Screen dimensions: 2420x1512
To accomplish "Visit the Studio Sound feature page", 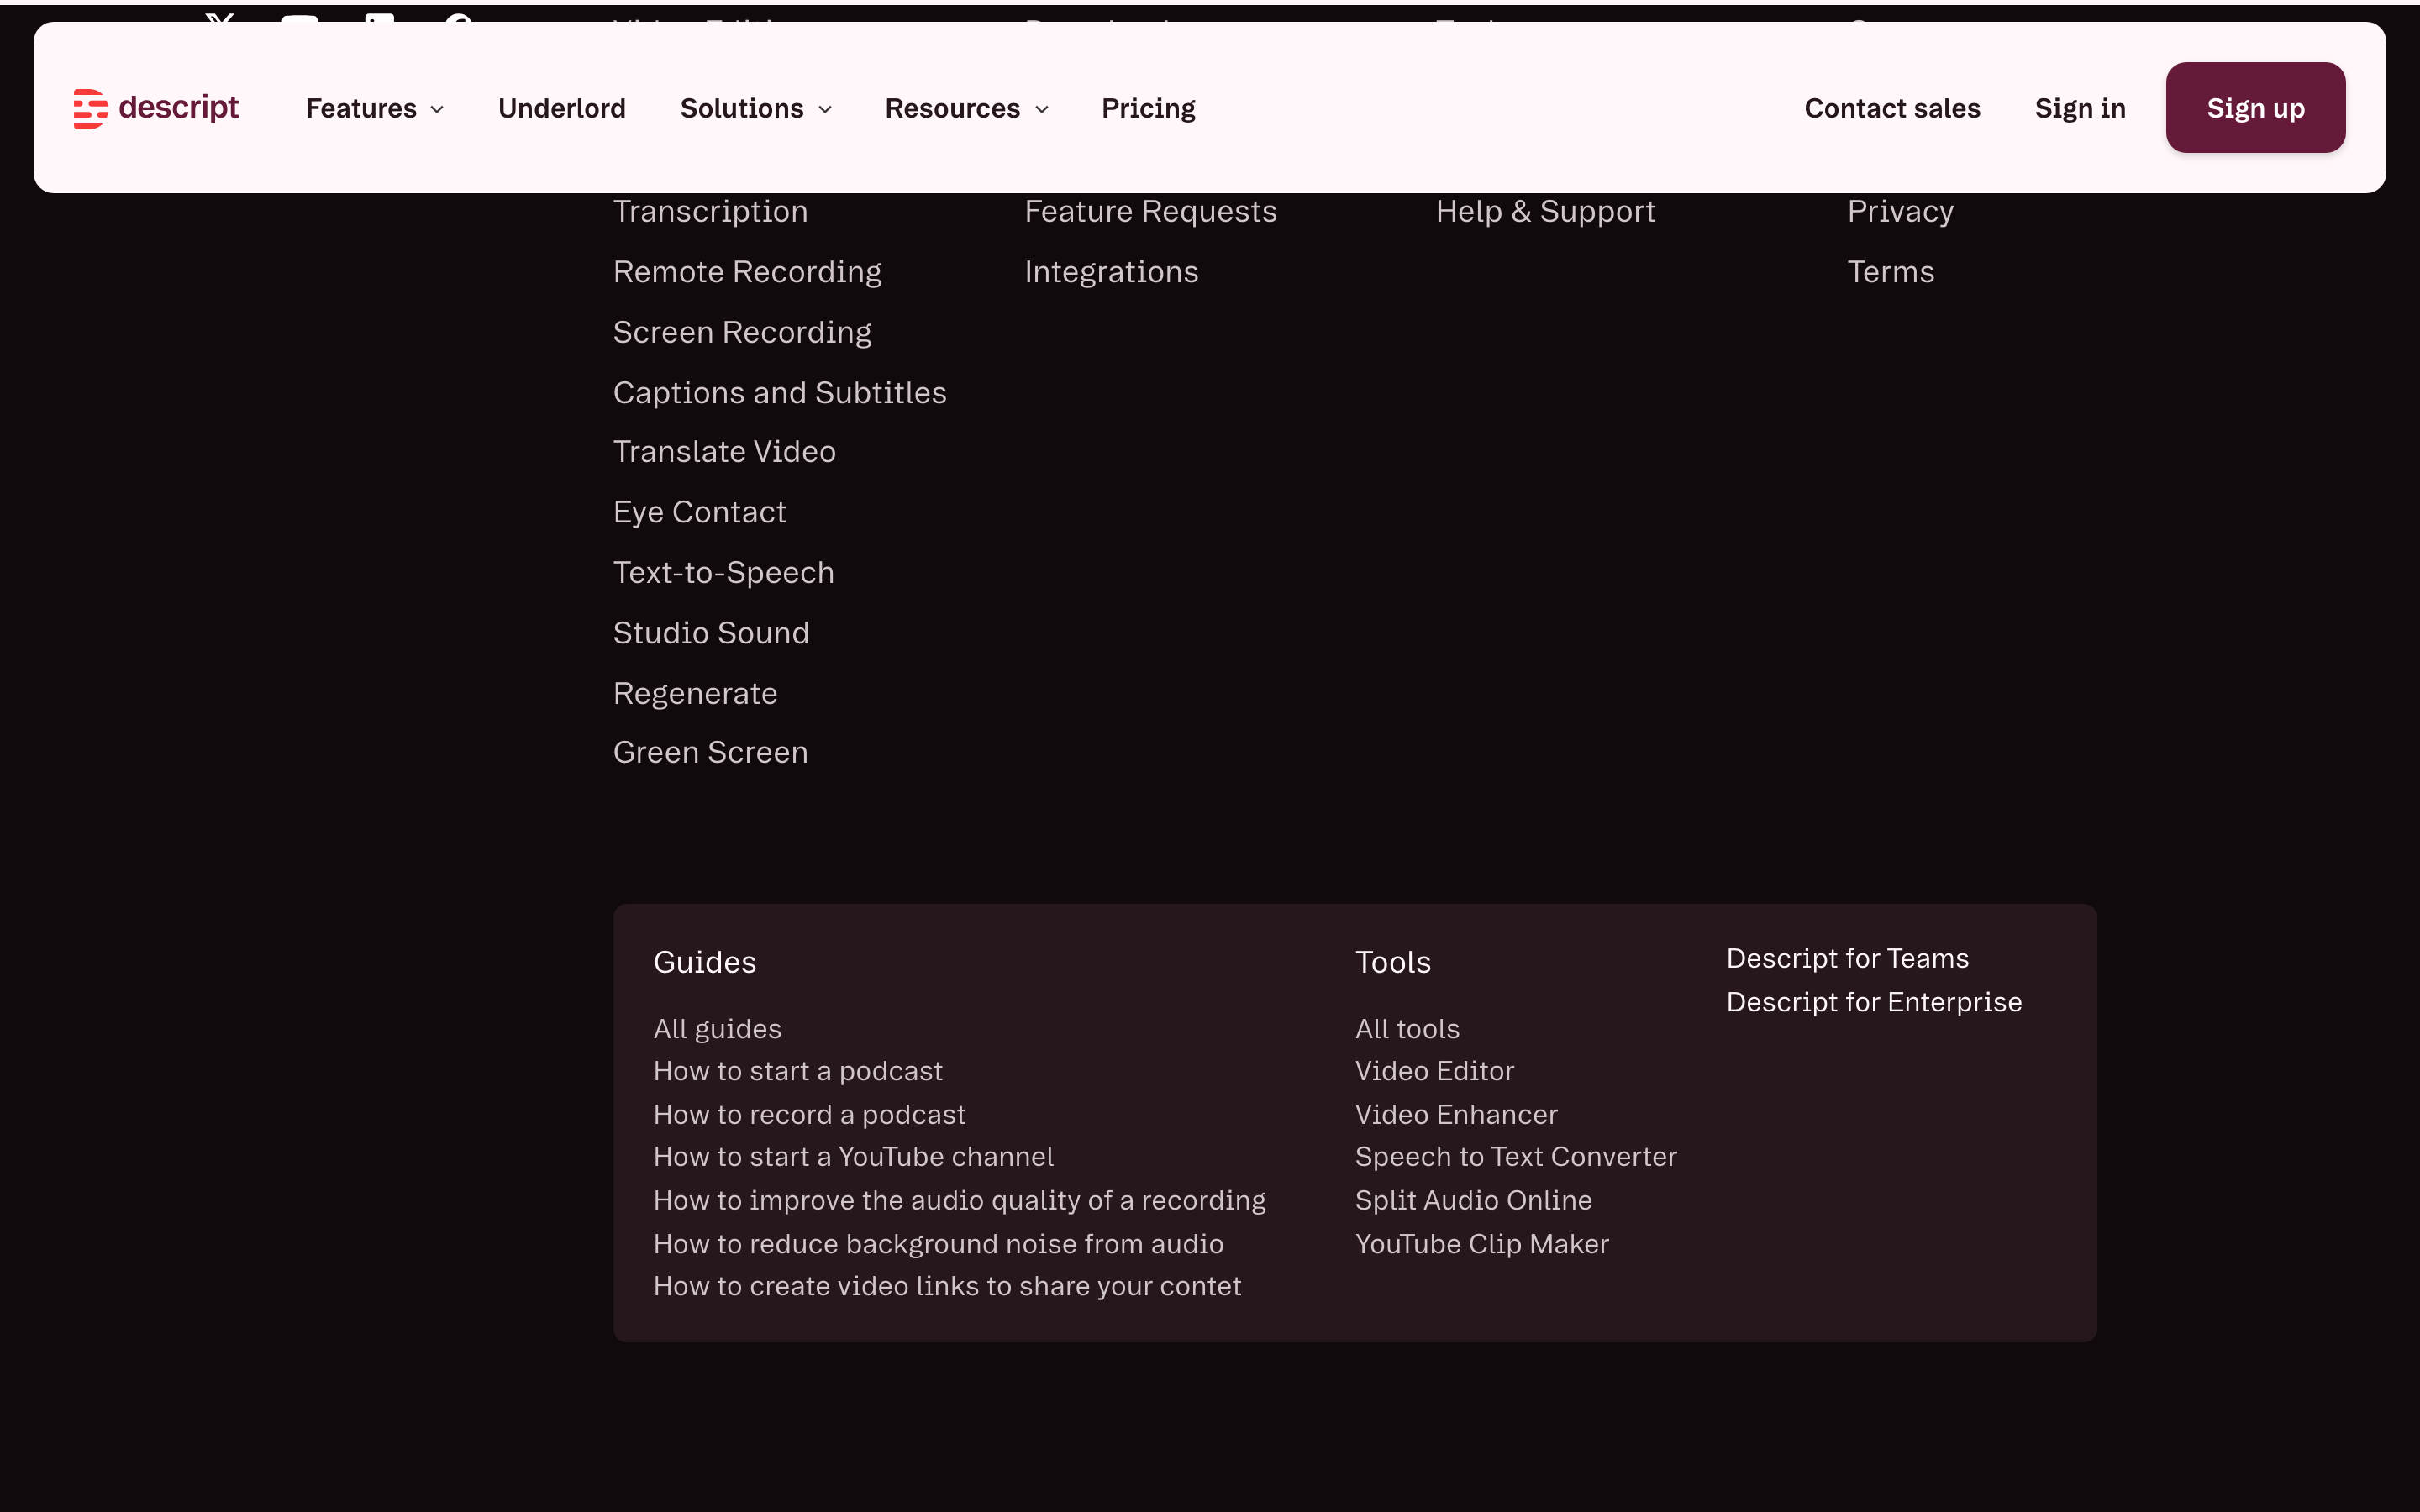I will click(711, 633).
